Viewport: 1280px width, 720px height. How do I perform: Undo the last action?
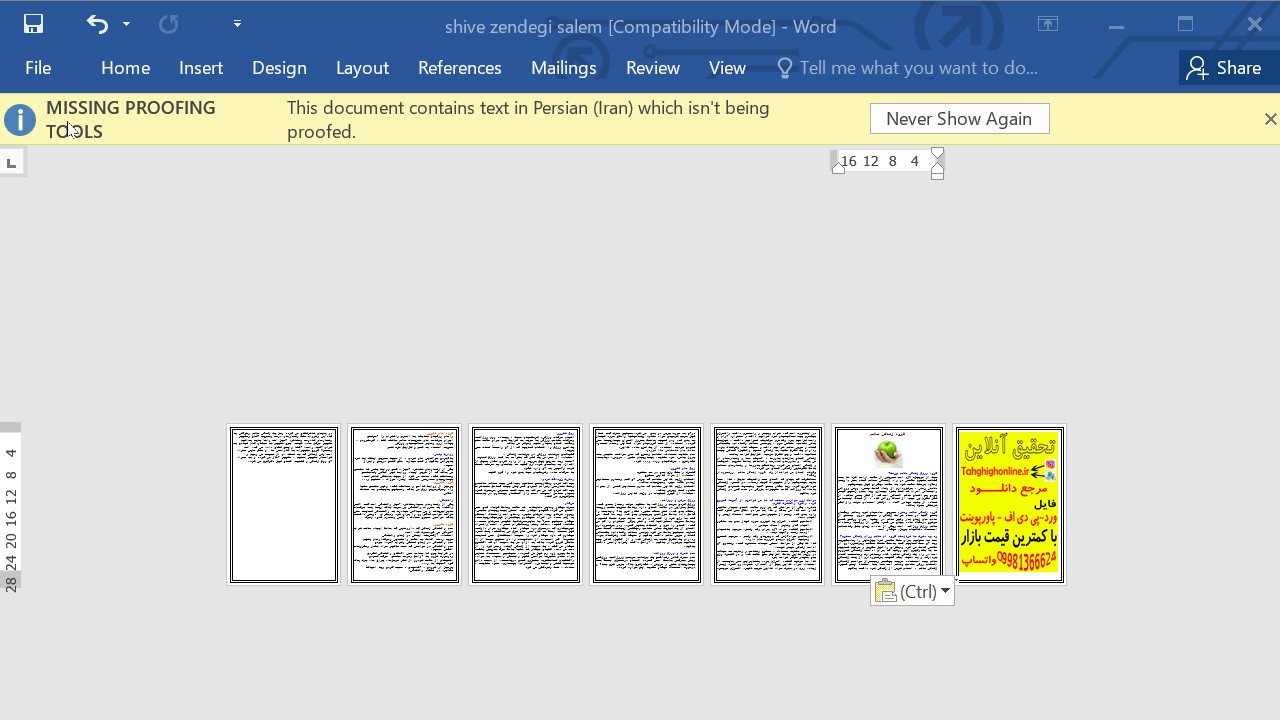coord(97,24)
